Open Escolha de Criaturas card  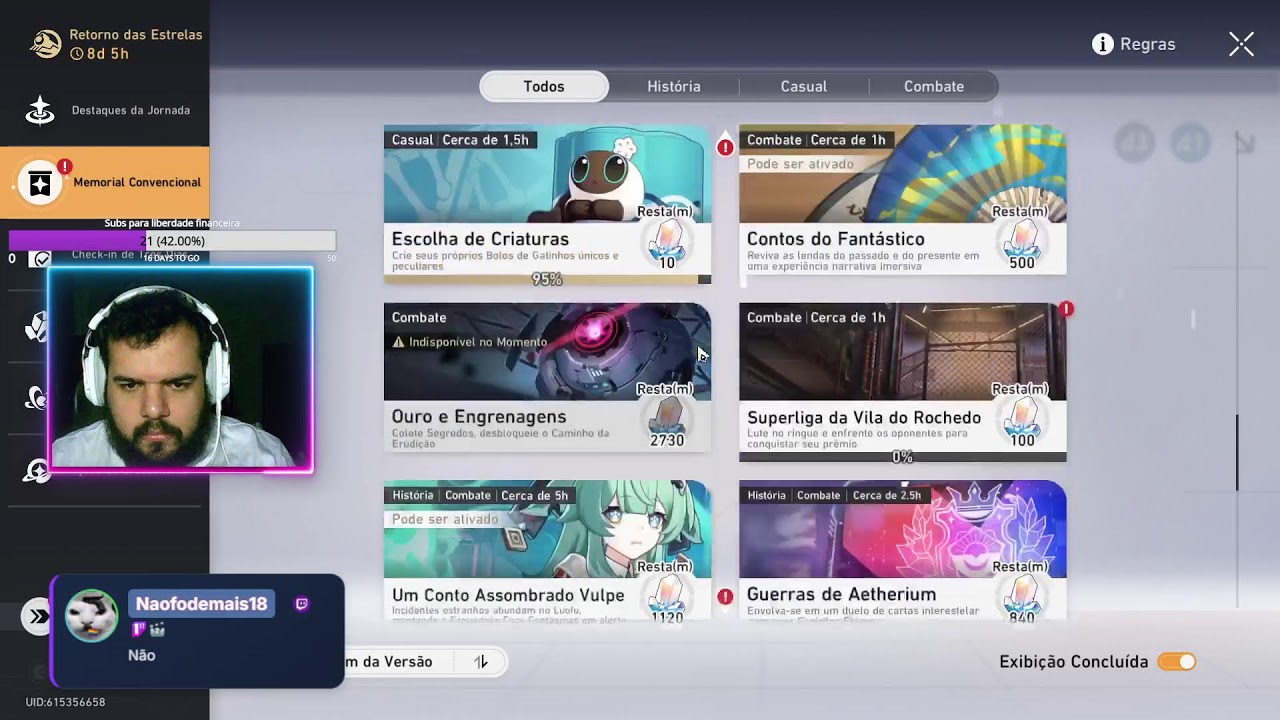pyautogui.click(x=547, y=205)
